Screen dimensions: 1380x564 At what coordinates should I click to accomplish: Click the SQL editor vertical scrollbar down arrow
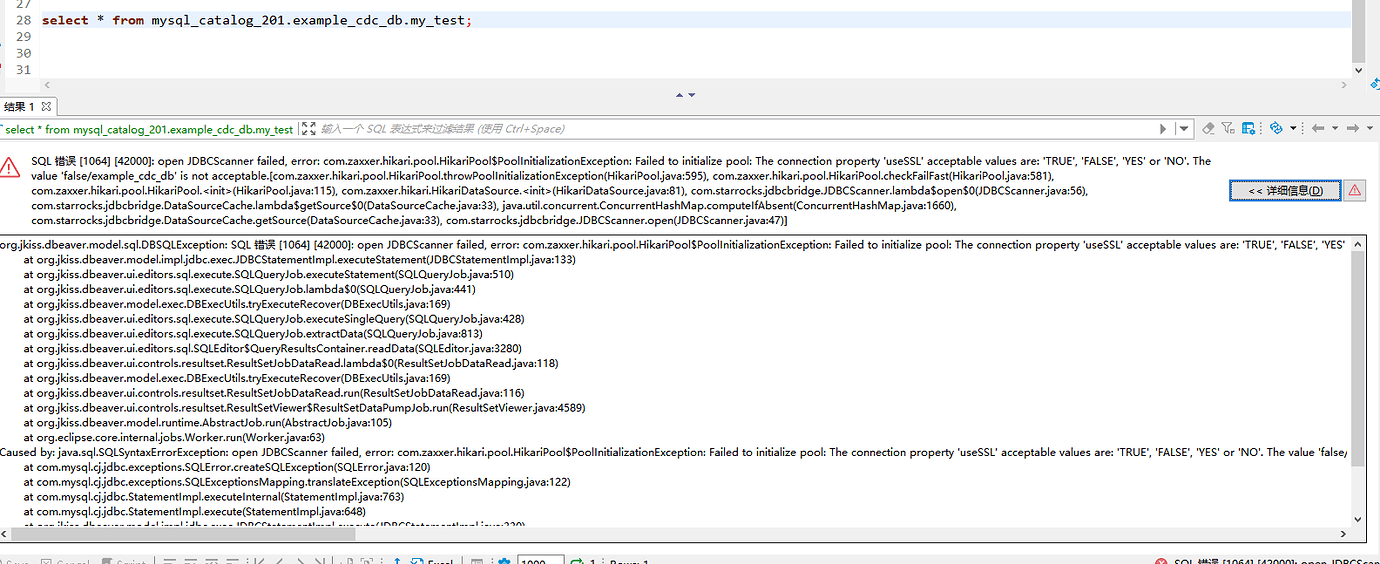(1358, 71)
